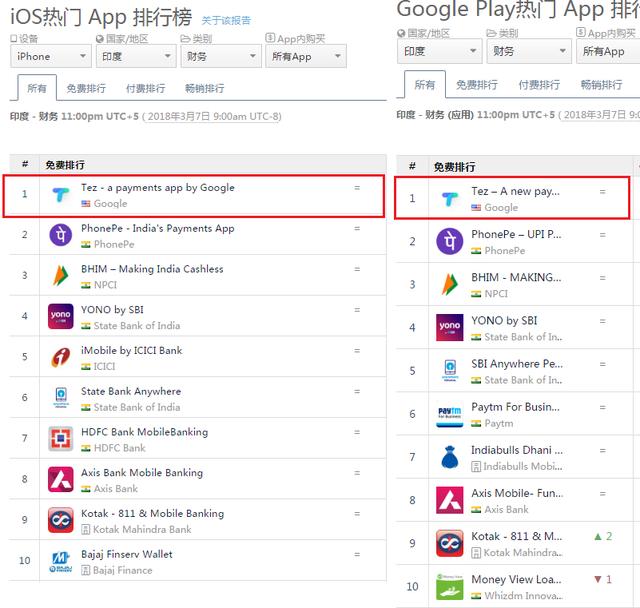Click the Indiabulls Dhani app icon
The width and height of the screenshot is (640, 608).
tap(450, 458)
